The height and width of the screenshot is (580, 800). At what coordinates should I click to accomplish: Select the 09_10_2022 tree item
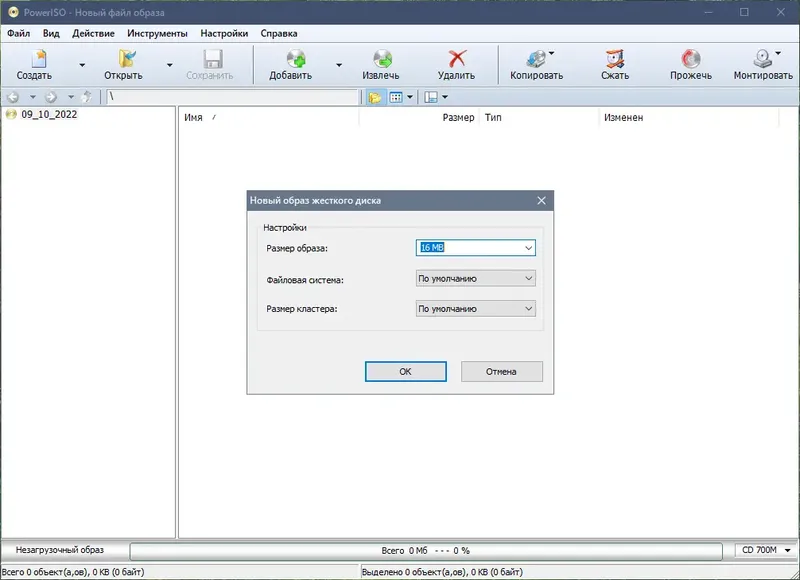[x=49, y=114]
